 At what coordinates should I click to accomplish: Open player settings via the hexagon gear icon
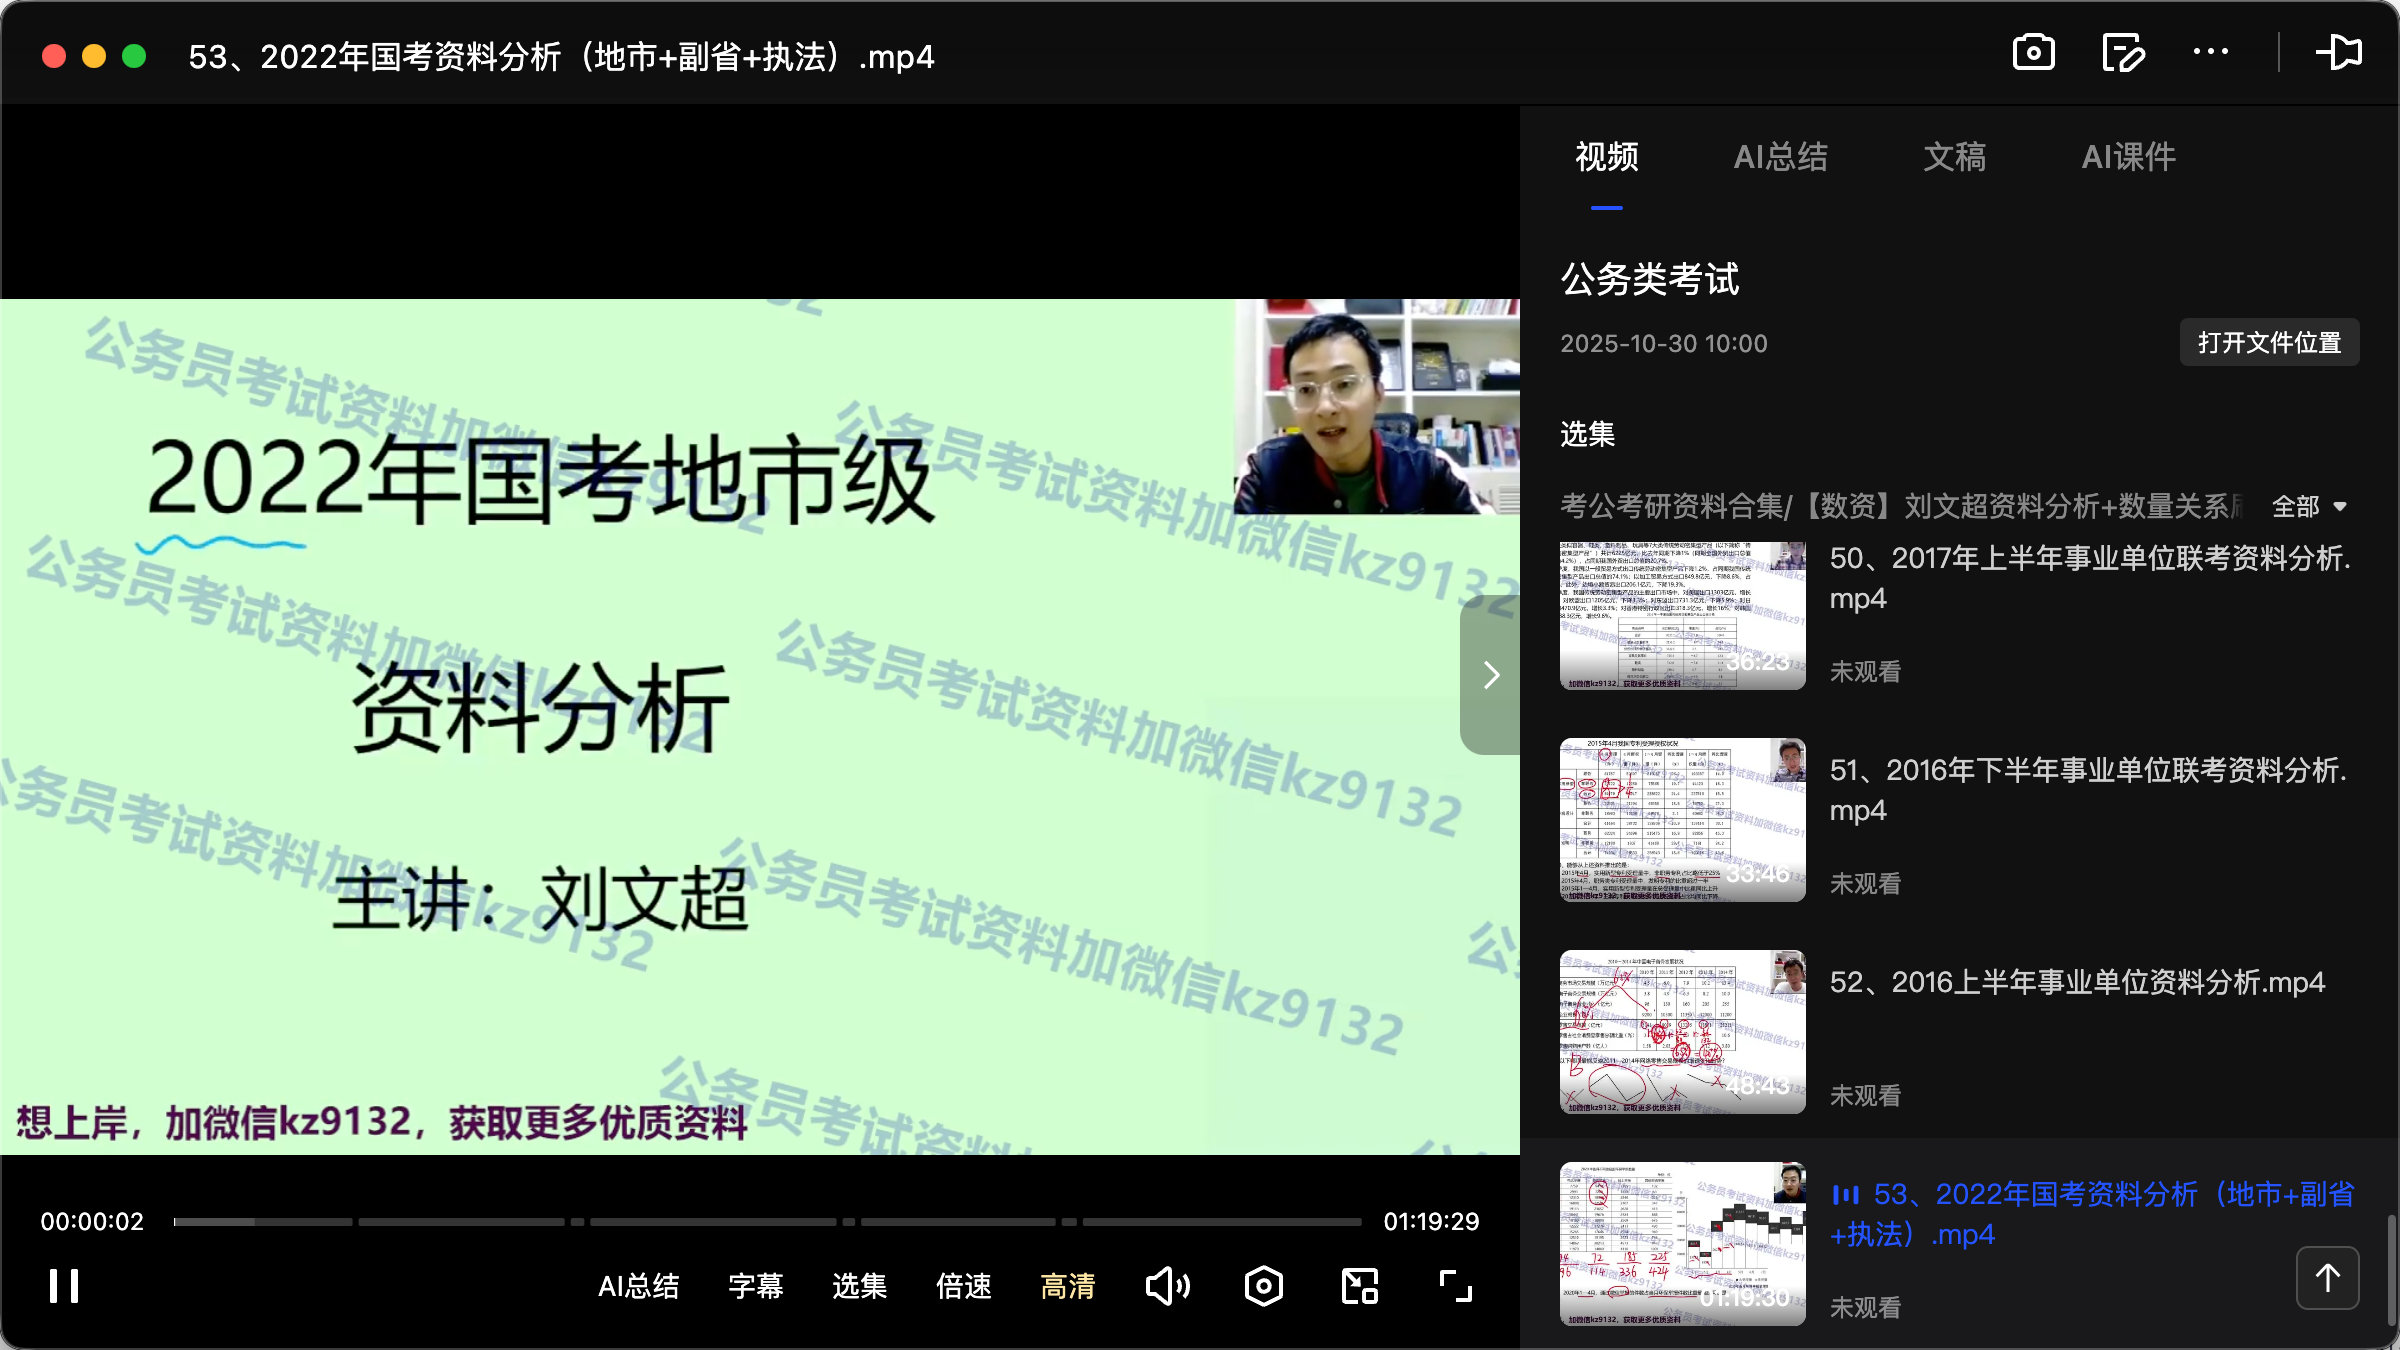click(1263, 1286)
